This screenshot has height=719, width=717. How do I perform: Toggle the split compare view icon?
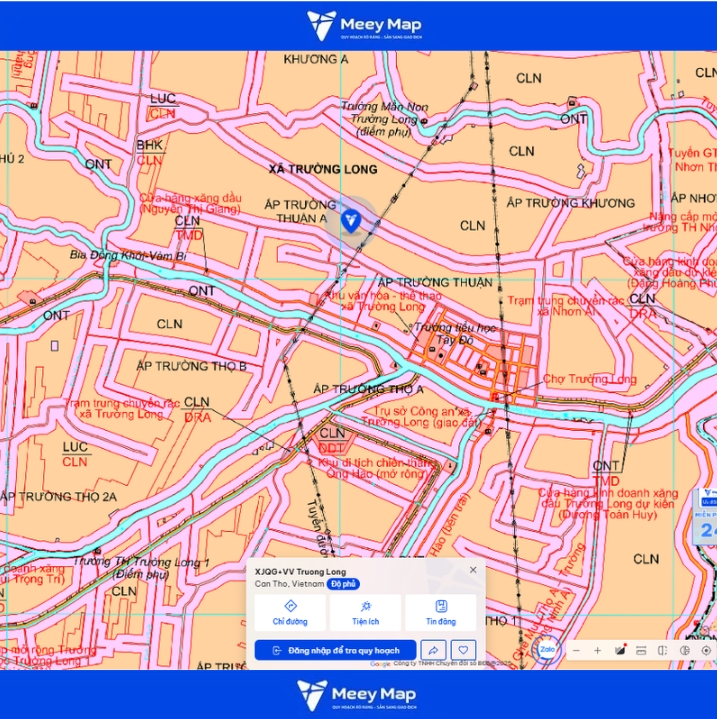(662, 651)
